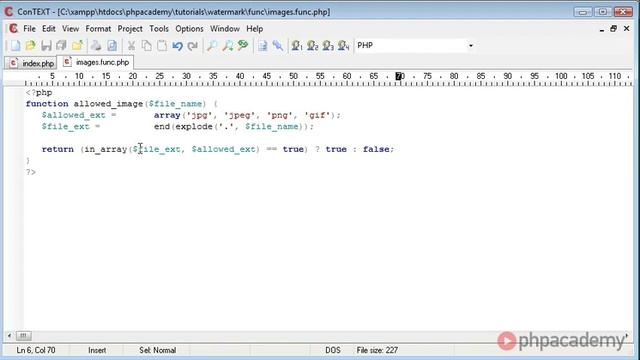Click the 'return' keyword

[x=58, y=149]
